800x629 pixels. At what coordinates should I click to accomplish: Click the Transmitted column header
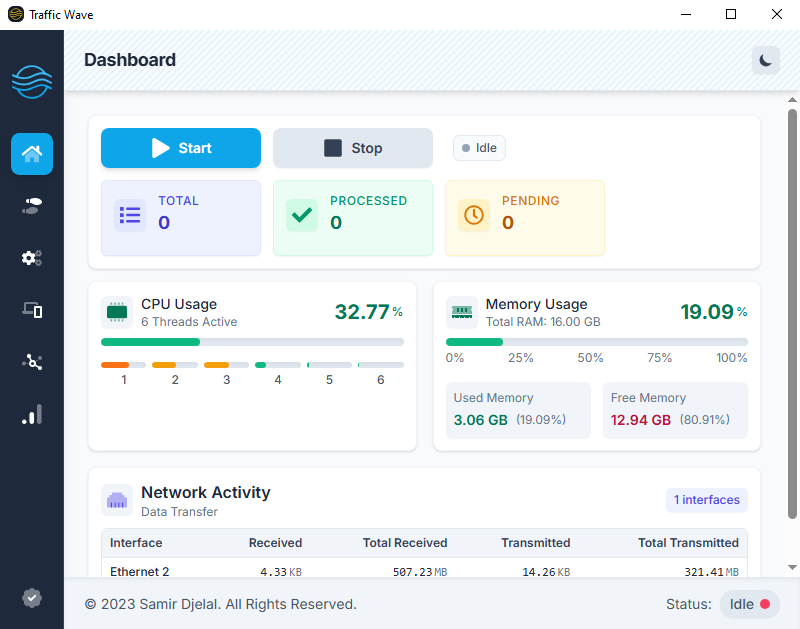(x=535, y=543)
